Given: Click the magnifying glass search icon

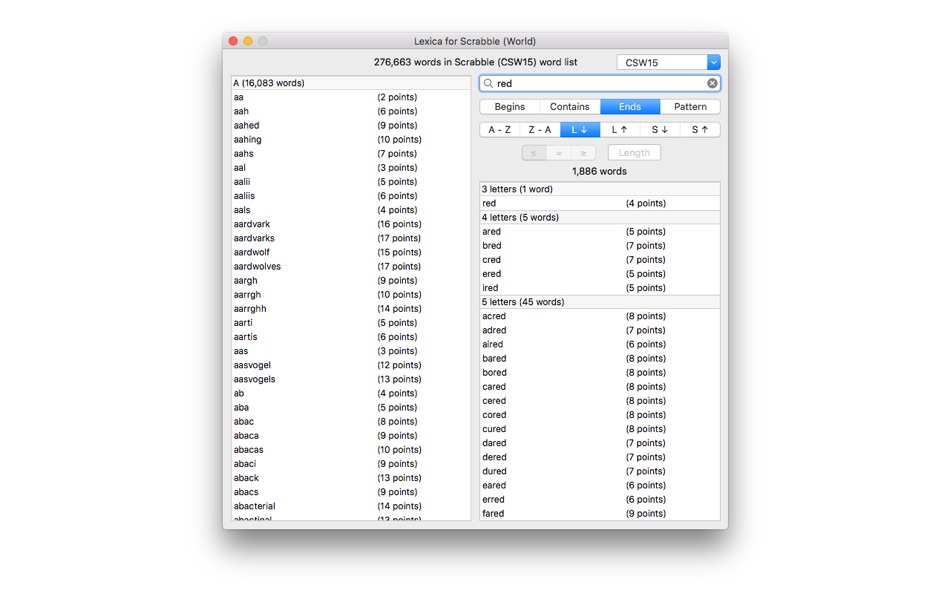Looking at the screenshot, I should pyautogui.click(x=489, y=84).
